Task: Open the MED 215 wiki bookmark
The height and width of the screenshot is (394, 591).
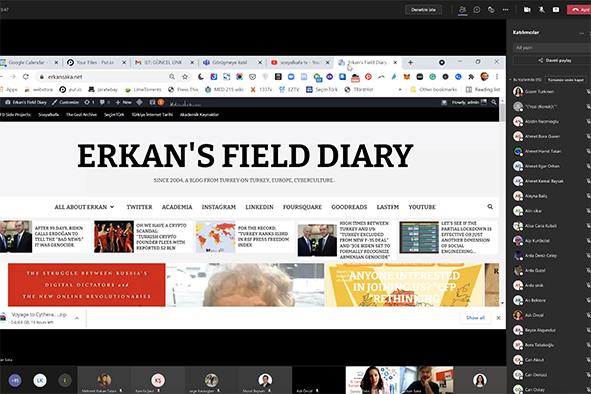Action: click(224, 90)
